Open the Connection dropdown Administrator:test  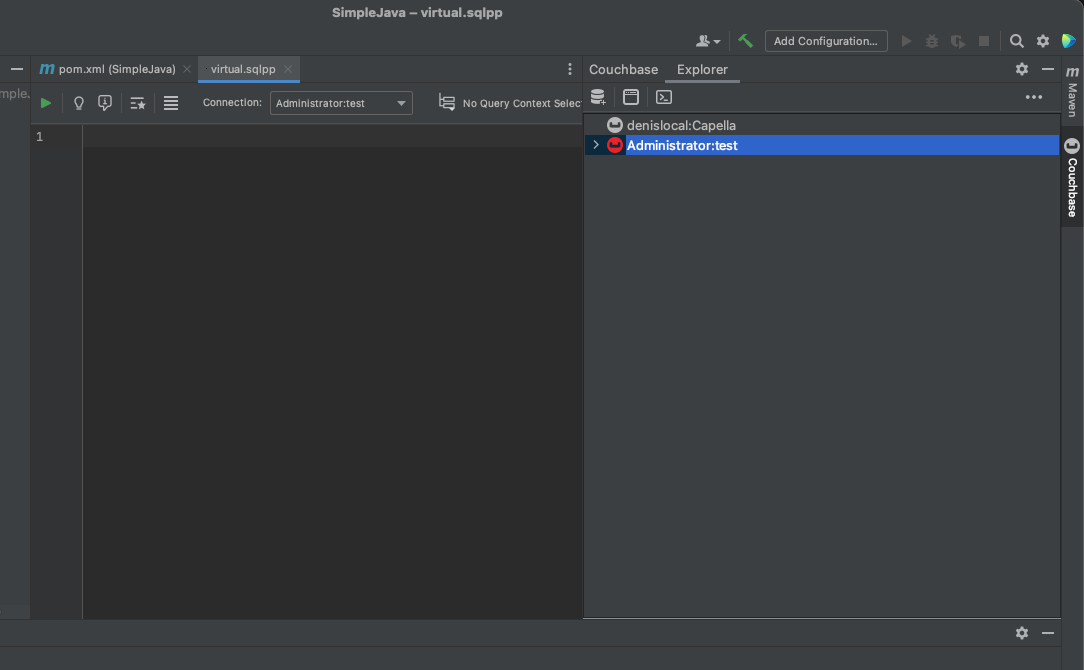tap(341, 103)
